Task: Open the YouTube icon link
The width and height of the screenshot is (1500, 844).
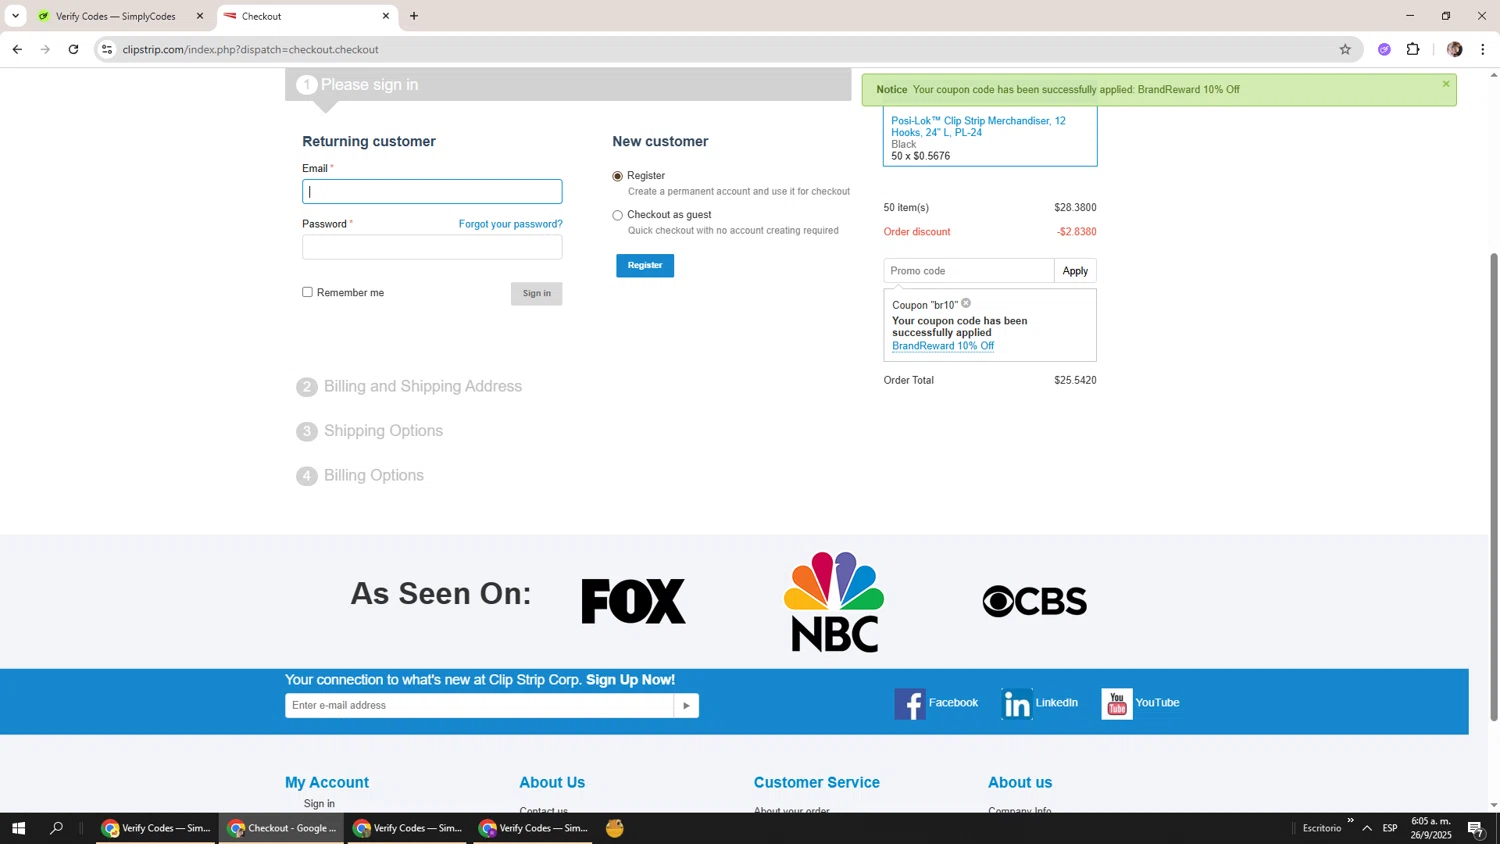Action: pyautogui.click(x=1117, y=704)
